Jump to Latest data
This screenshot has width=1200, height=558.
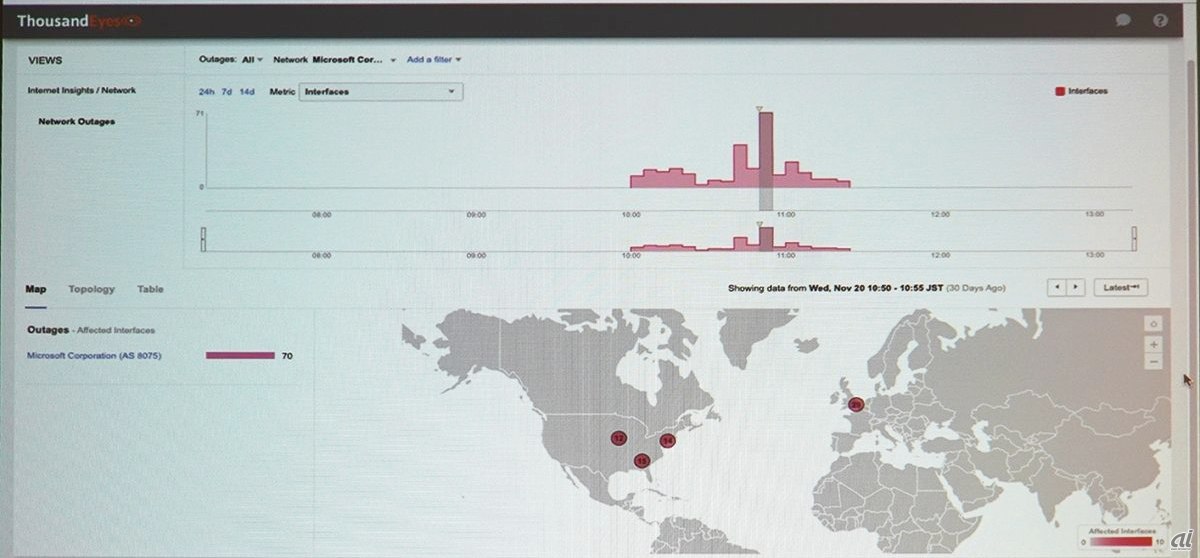(1121, 287)
